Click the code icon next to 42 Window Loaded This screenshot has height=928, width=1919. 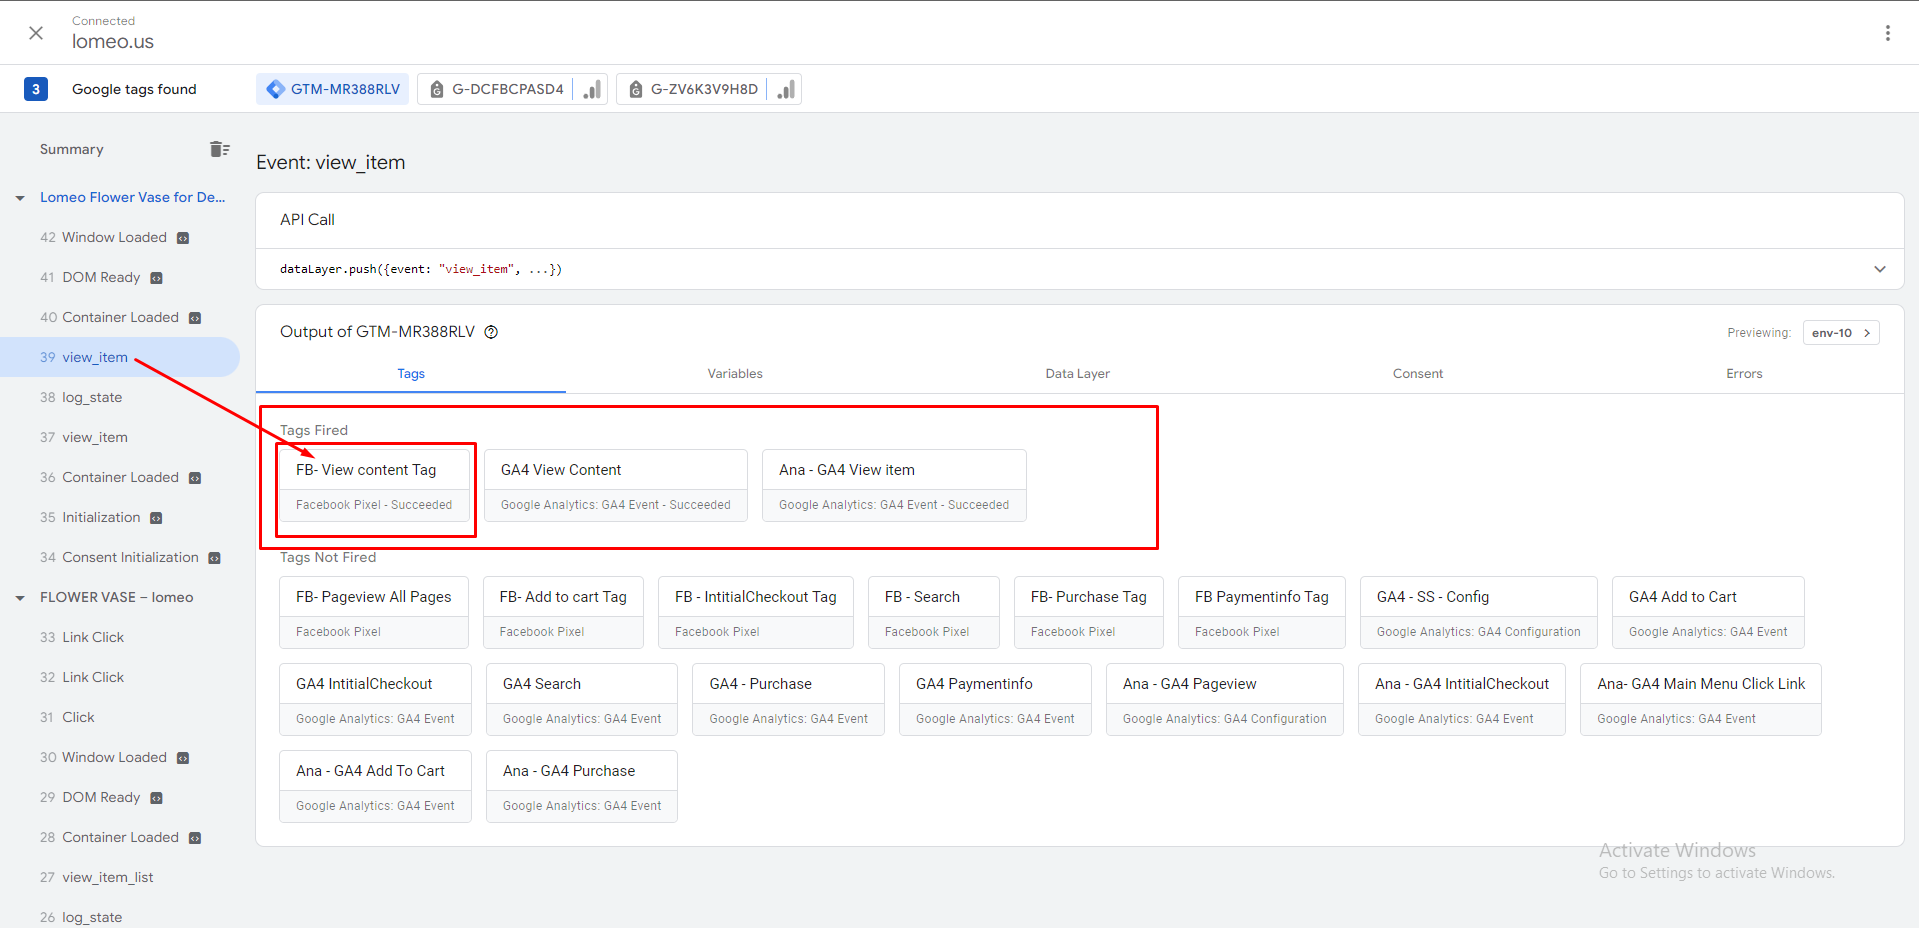(x=183, y=238)
